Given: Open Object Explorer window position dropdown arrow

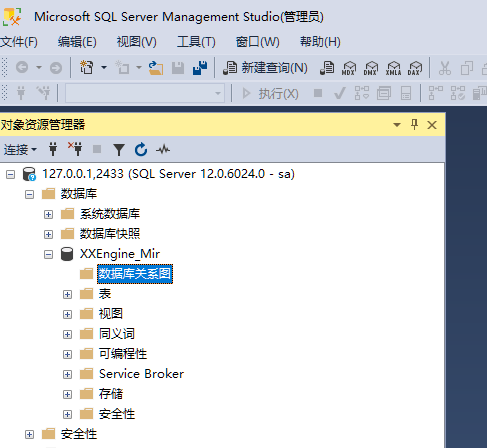Looking at the screenshot, I should (397, 125).
